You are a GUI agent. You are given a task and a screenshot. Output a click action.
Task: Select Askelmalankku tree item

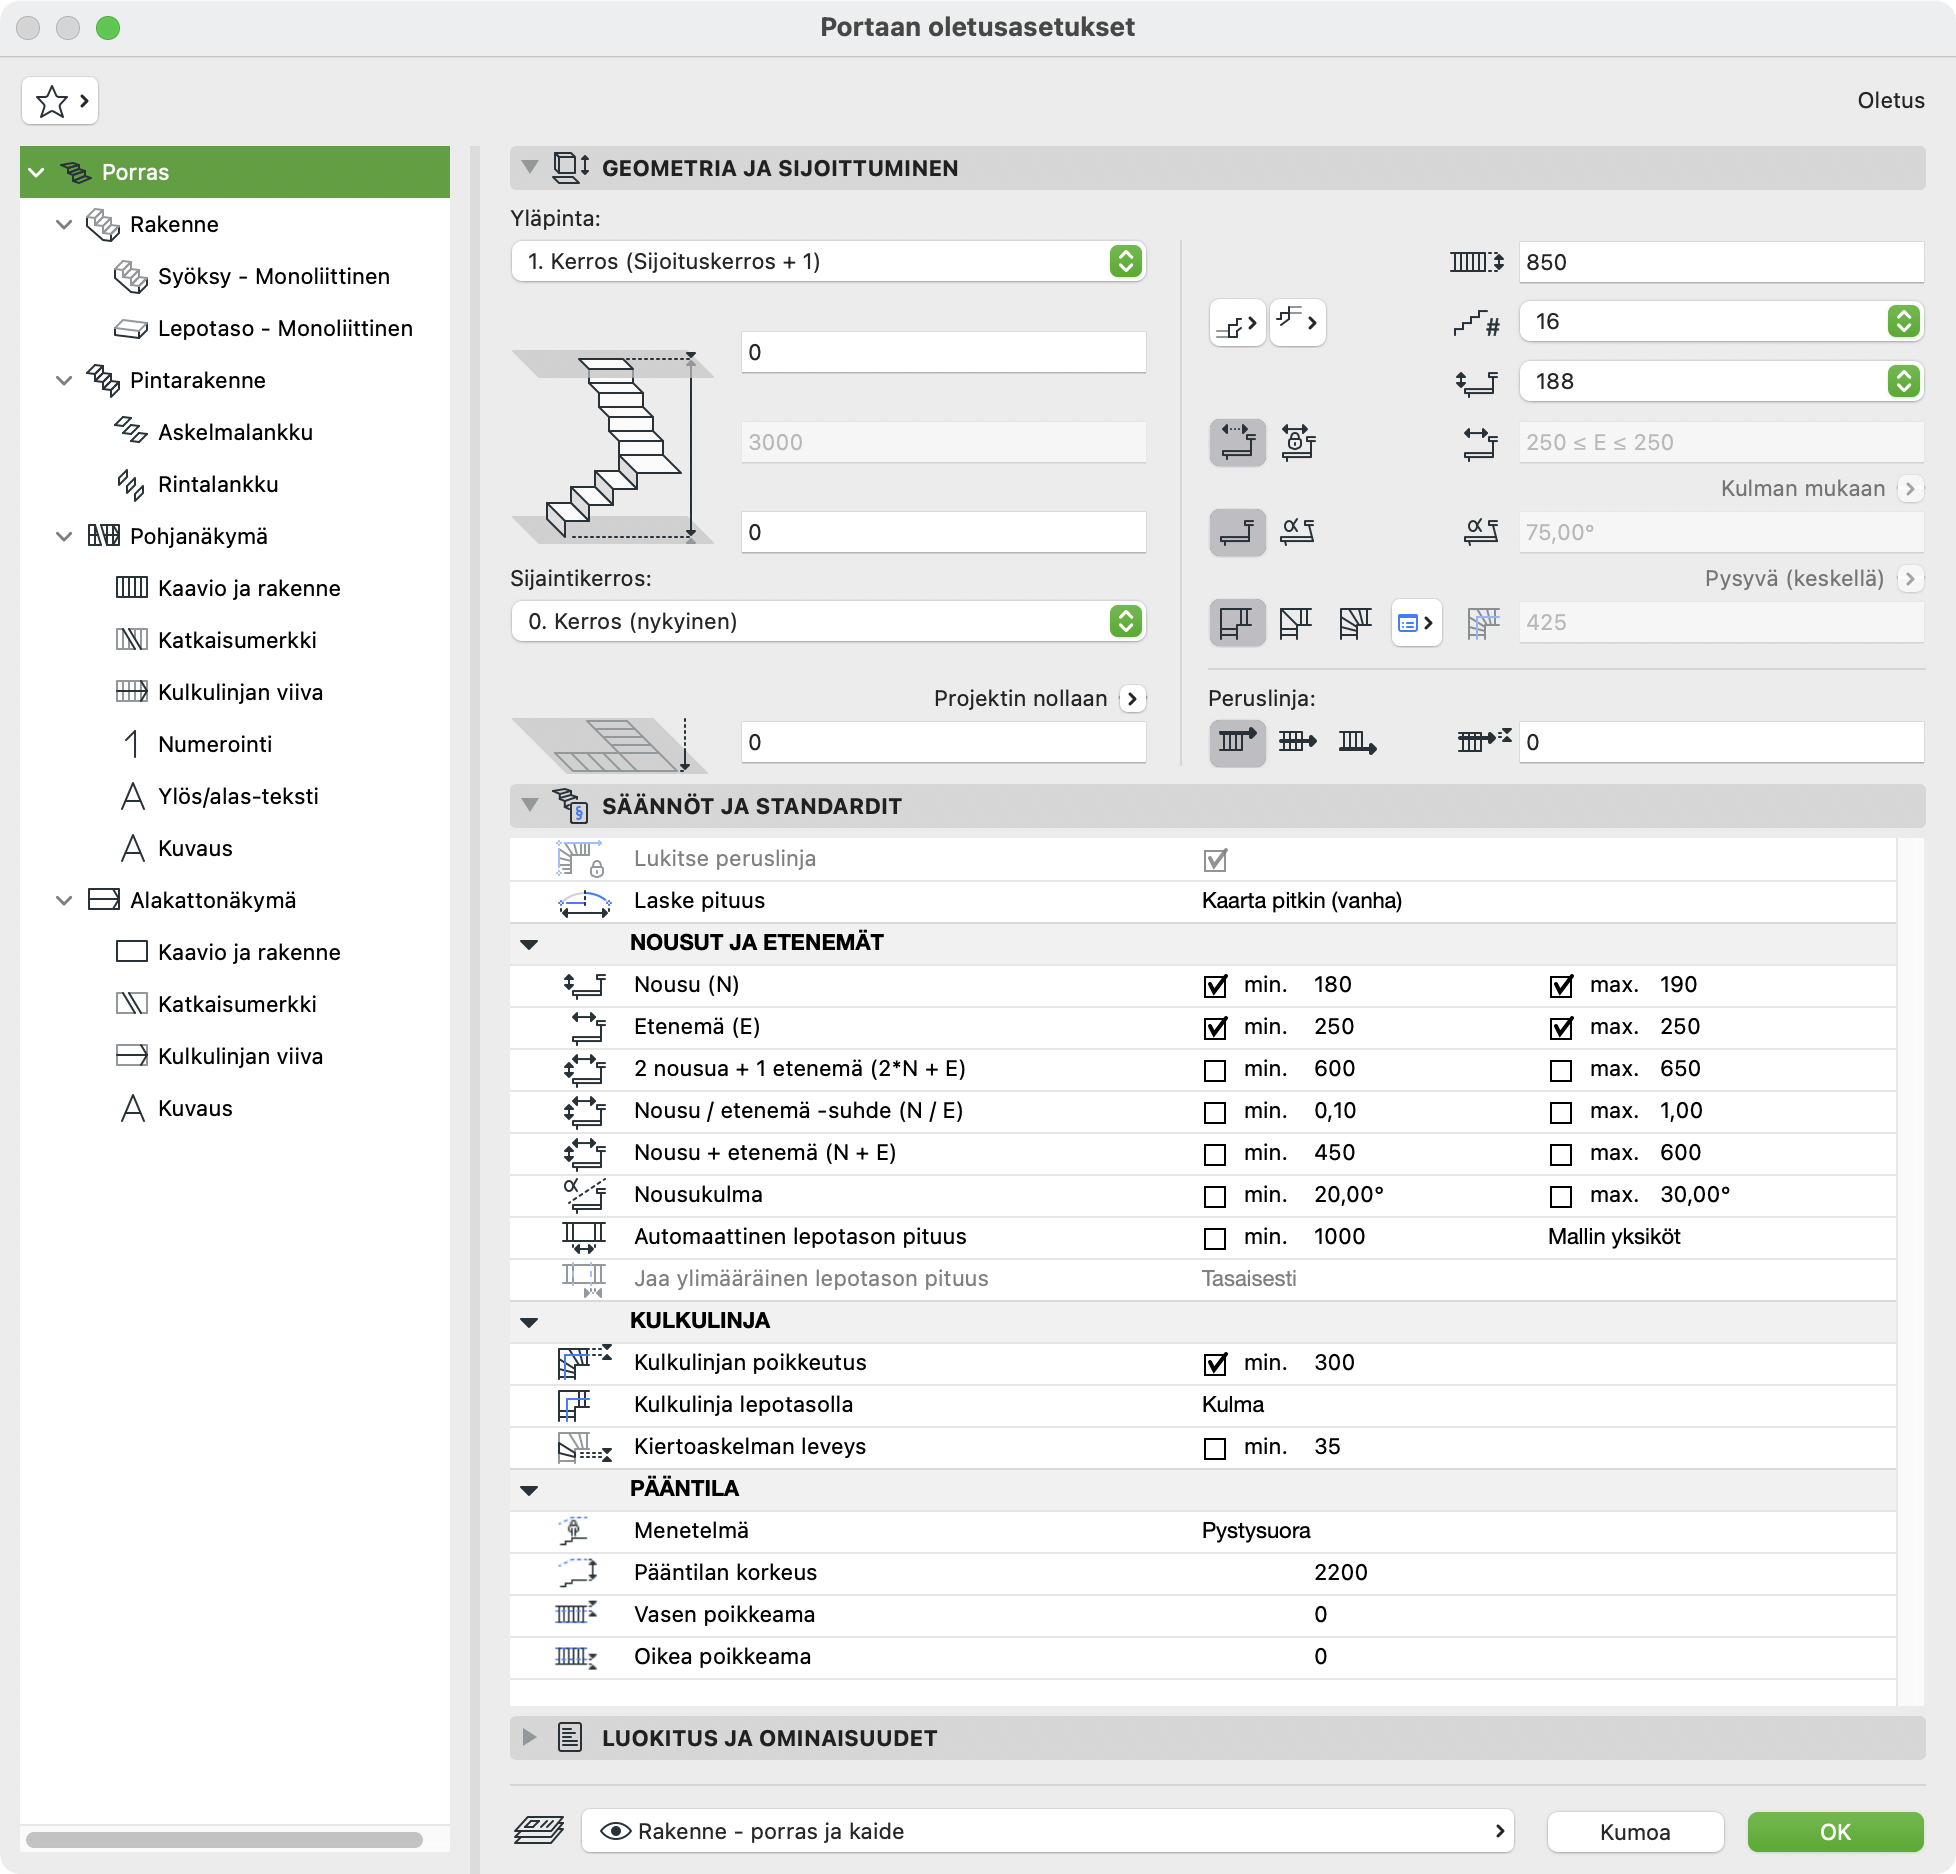pyautogui.click(x=236, y=432)
